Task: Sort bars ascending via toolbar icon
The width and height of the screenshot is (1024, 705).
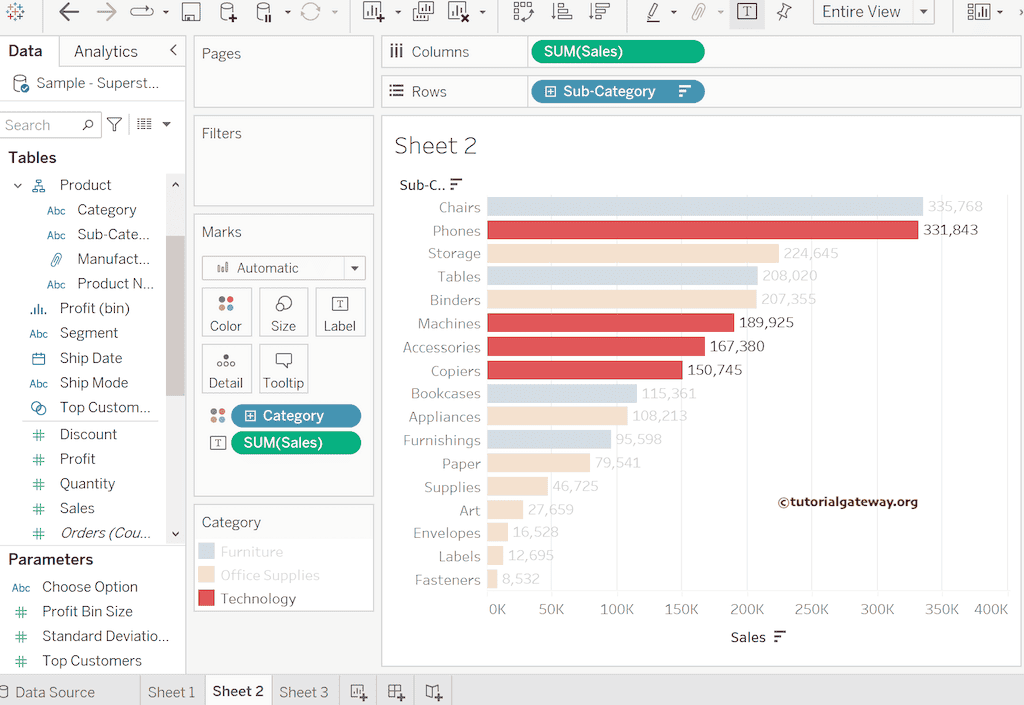Action: (x=562, y=12)
